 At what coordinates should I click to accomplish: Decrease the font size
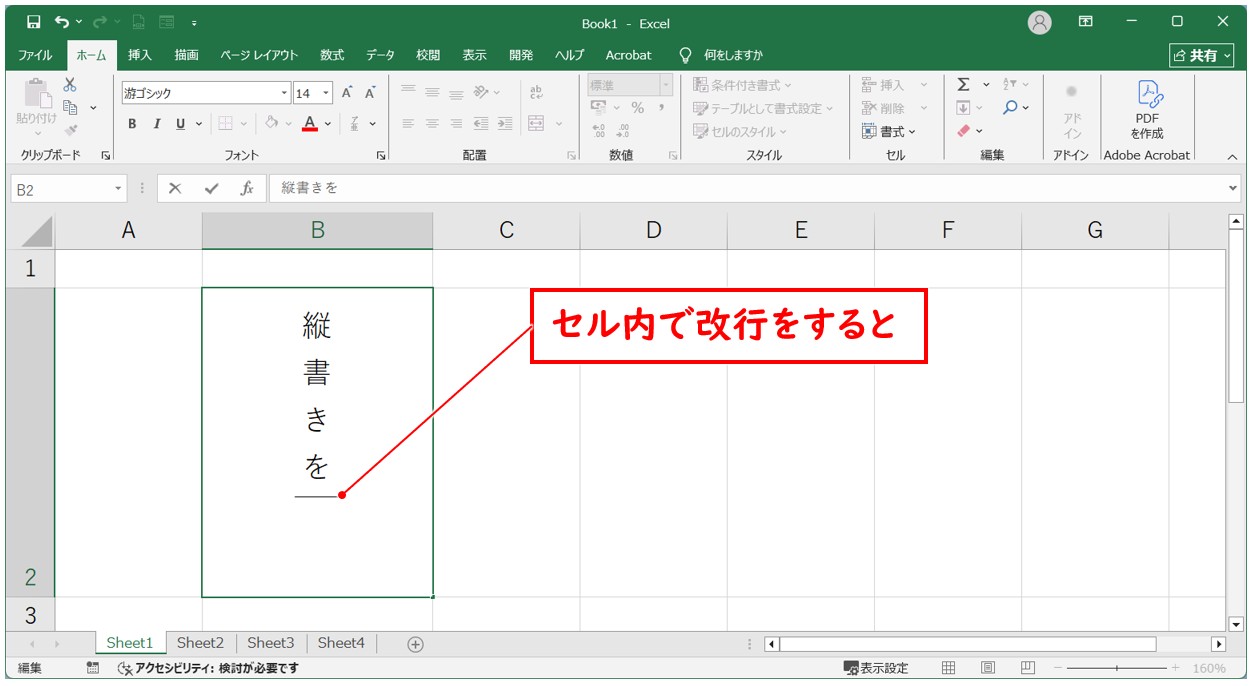tap(370, 93)
